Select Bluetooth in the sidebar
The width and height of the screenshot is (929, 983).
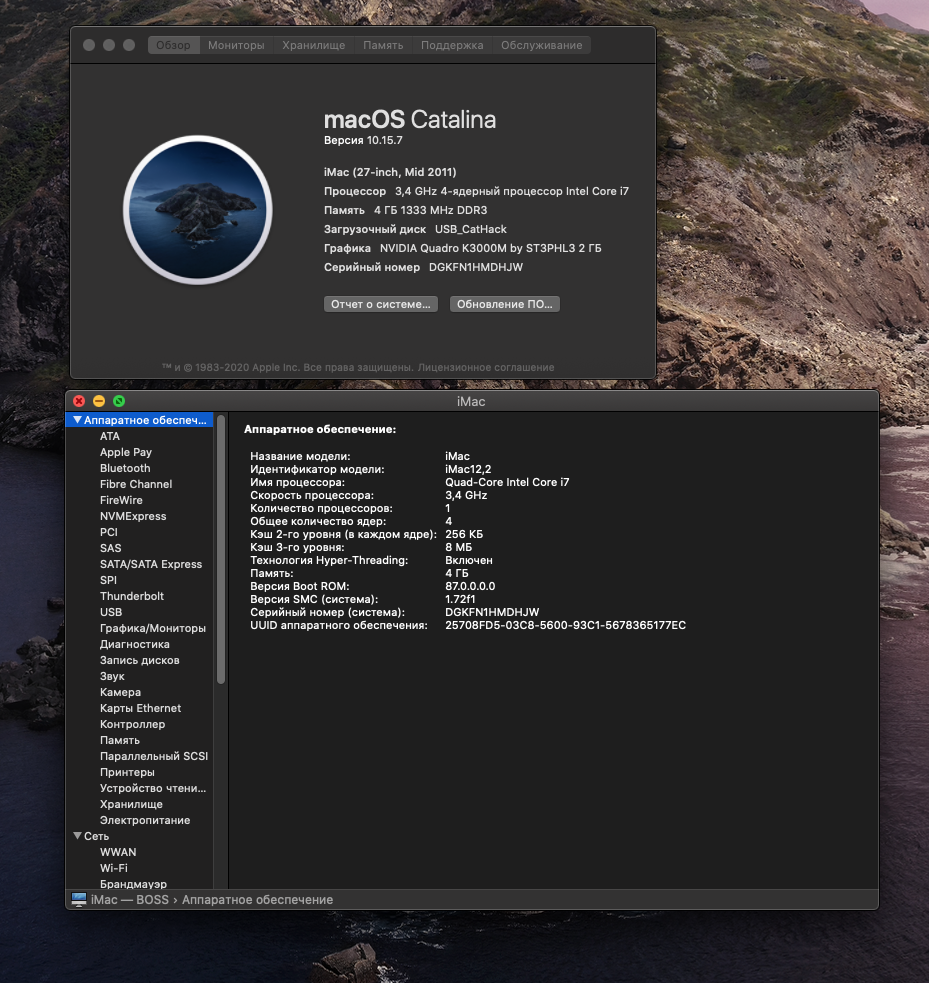(x=125, y=468)
